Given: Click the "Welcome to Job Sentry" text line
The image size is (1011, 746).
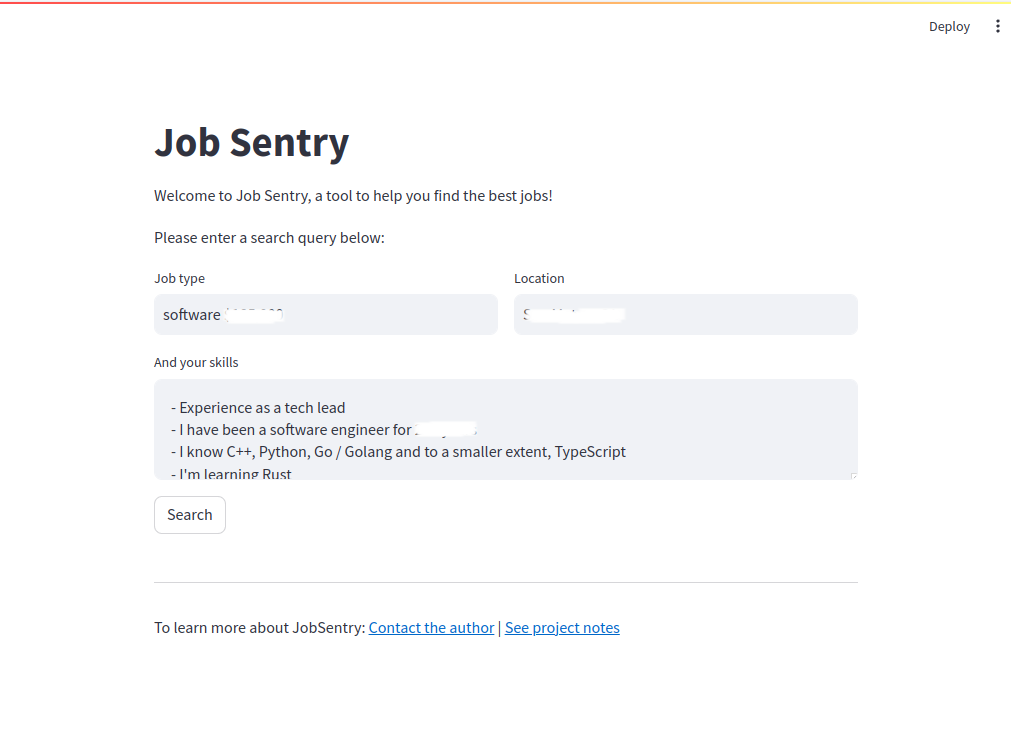Looking at the screenshot, I should [353, 196].
